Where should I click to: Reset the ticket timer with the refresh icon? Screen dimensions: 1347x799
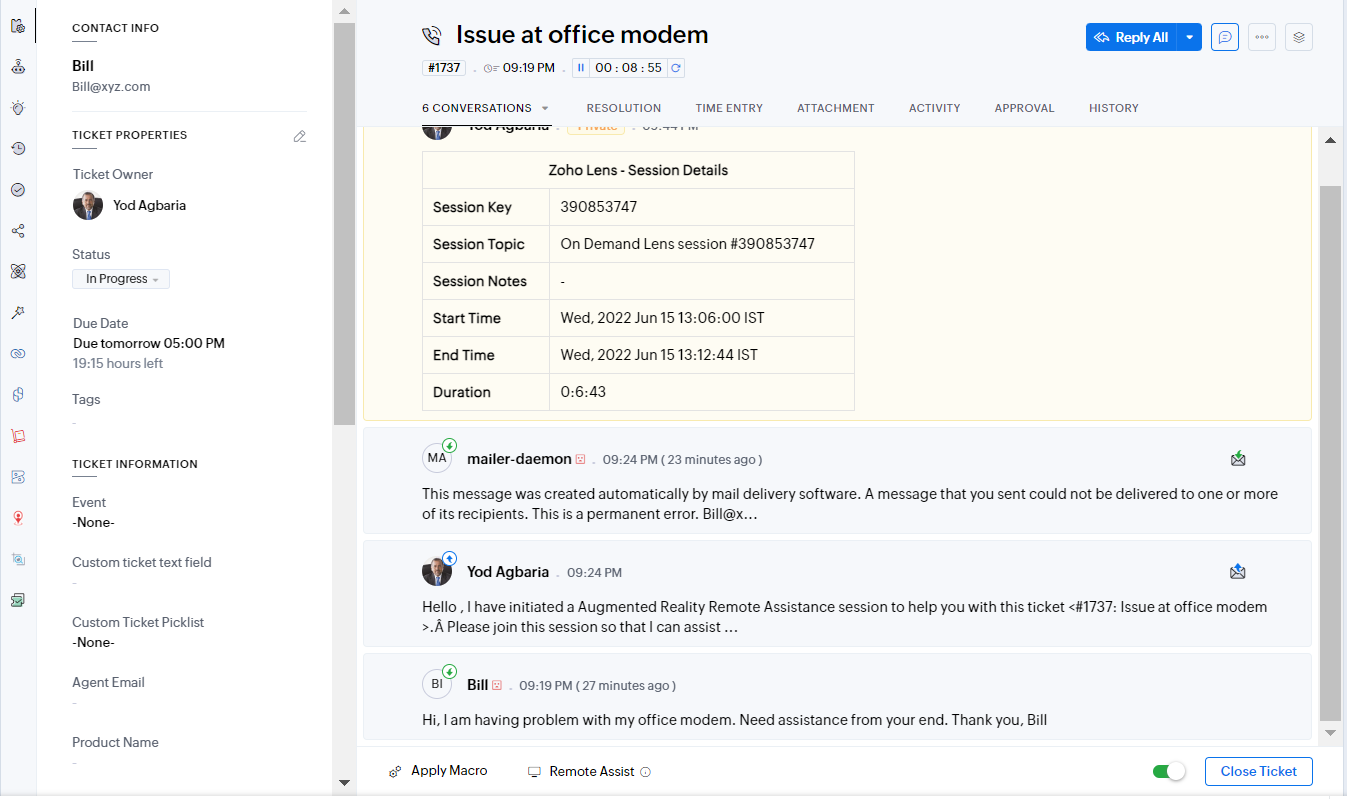[x=676, y=68]
